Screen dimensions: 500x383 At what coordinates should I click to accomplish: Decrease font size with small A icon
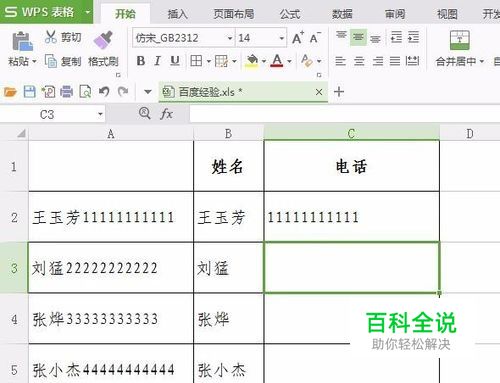coord(315,38)
